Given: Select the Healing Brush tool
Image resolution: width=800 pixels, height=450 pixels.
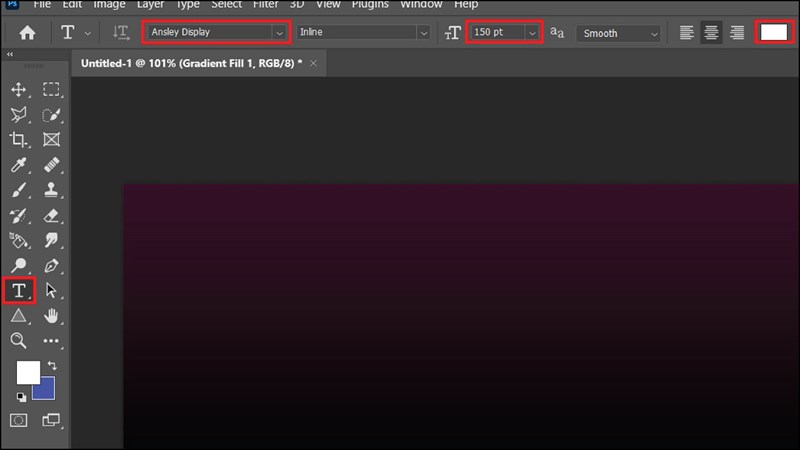Looking at the screenshot, I should [51, 165].
